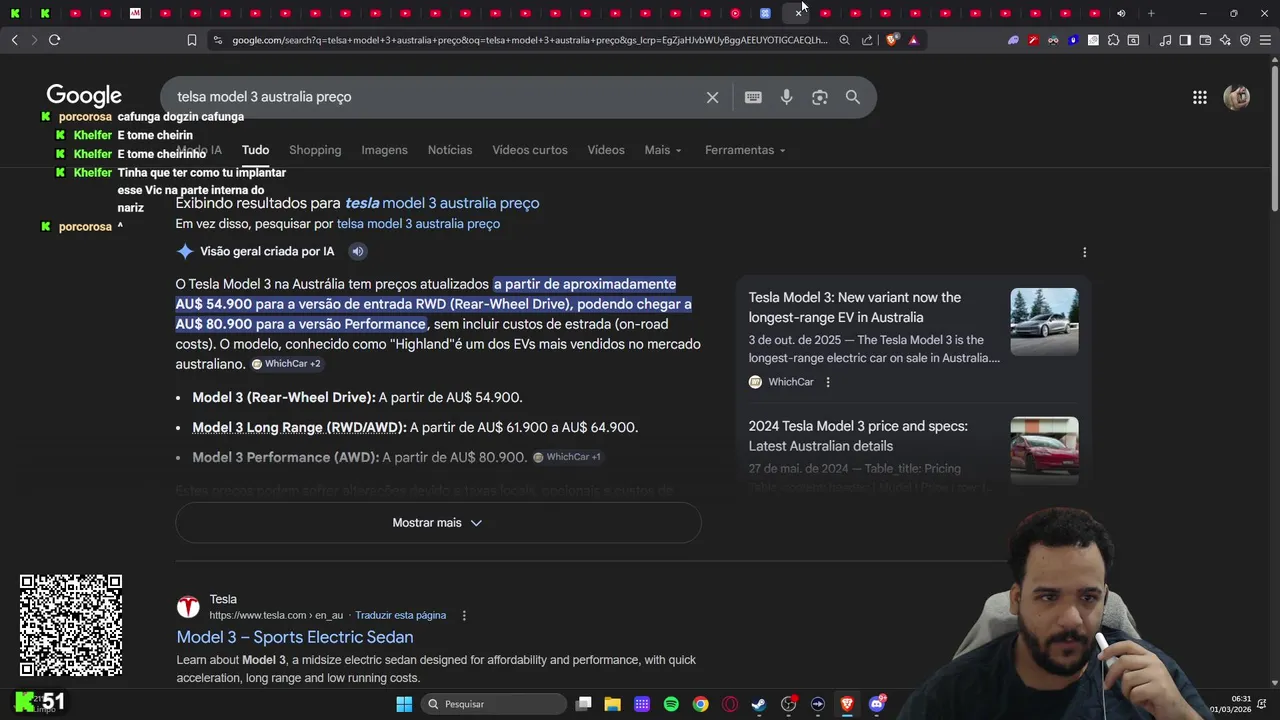Reload the page in Brave
Screen dimensions: 1280x720
click(x=54, y=40)
